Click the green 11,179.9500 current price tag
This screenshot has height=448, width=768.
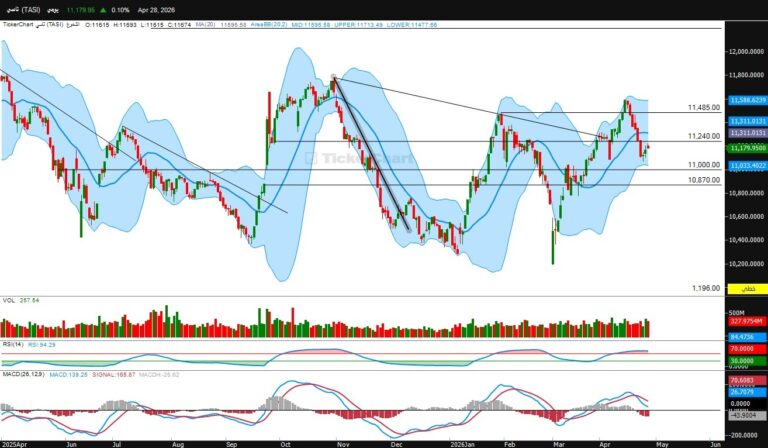point(747,148)
